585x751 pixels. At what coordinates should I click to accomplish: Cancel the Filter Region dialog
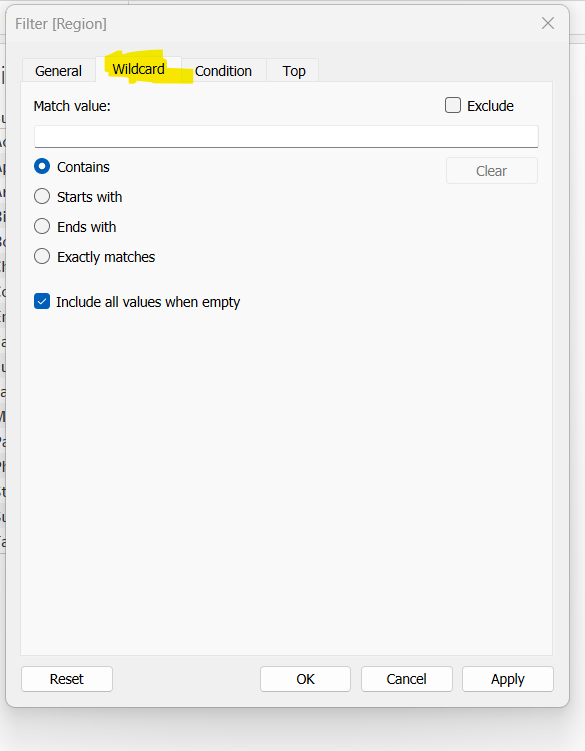406,679
